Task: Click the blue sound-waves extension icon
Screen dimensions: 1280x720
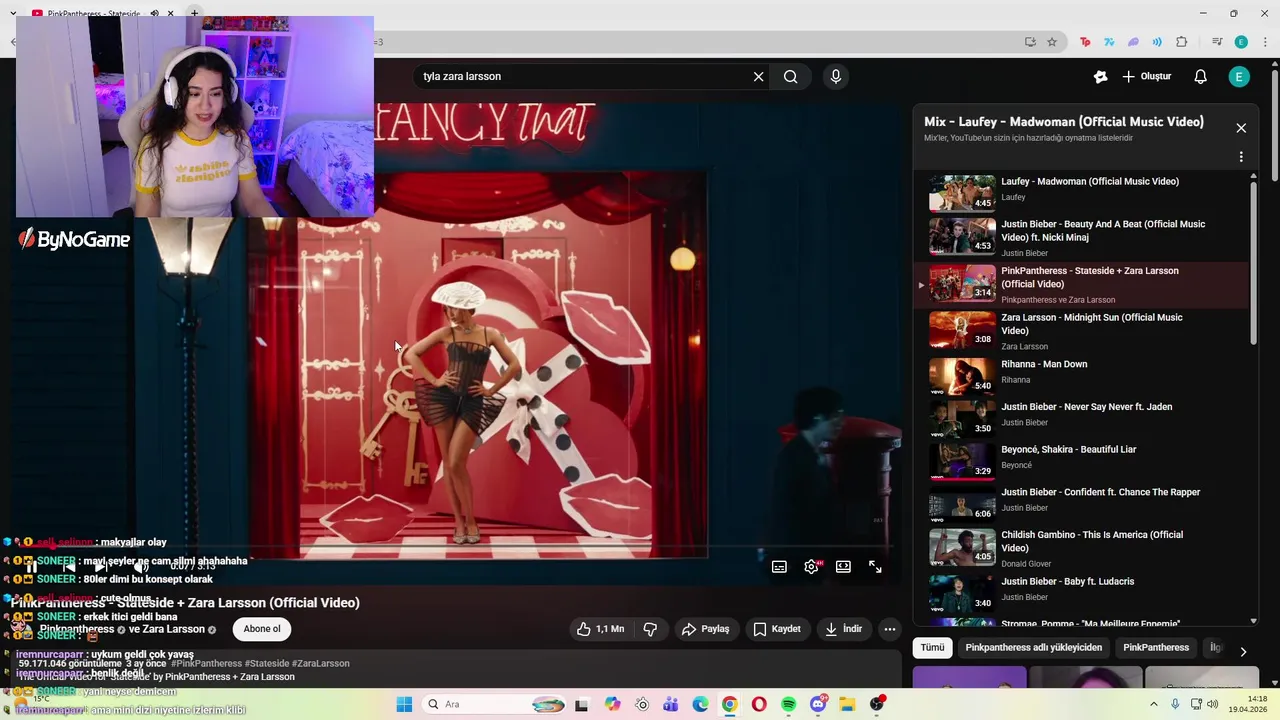Action: click(1157, 42)
